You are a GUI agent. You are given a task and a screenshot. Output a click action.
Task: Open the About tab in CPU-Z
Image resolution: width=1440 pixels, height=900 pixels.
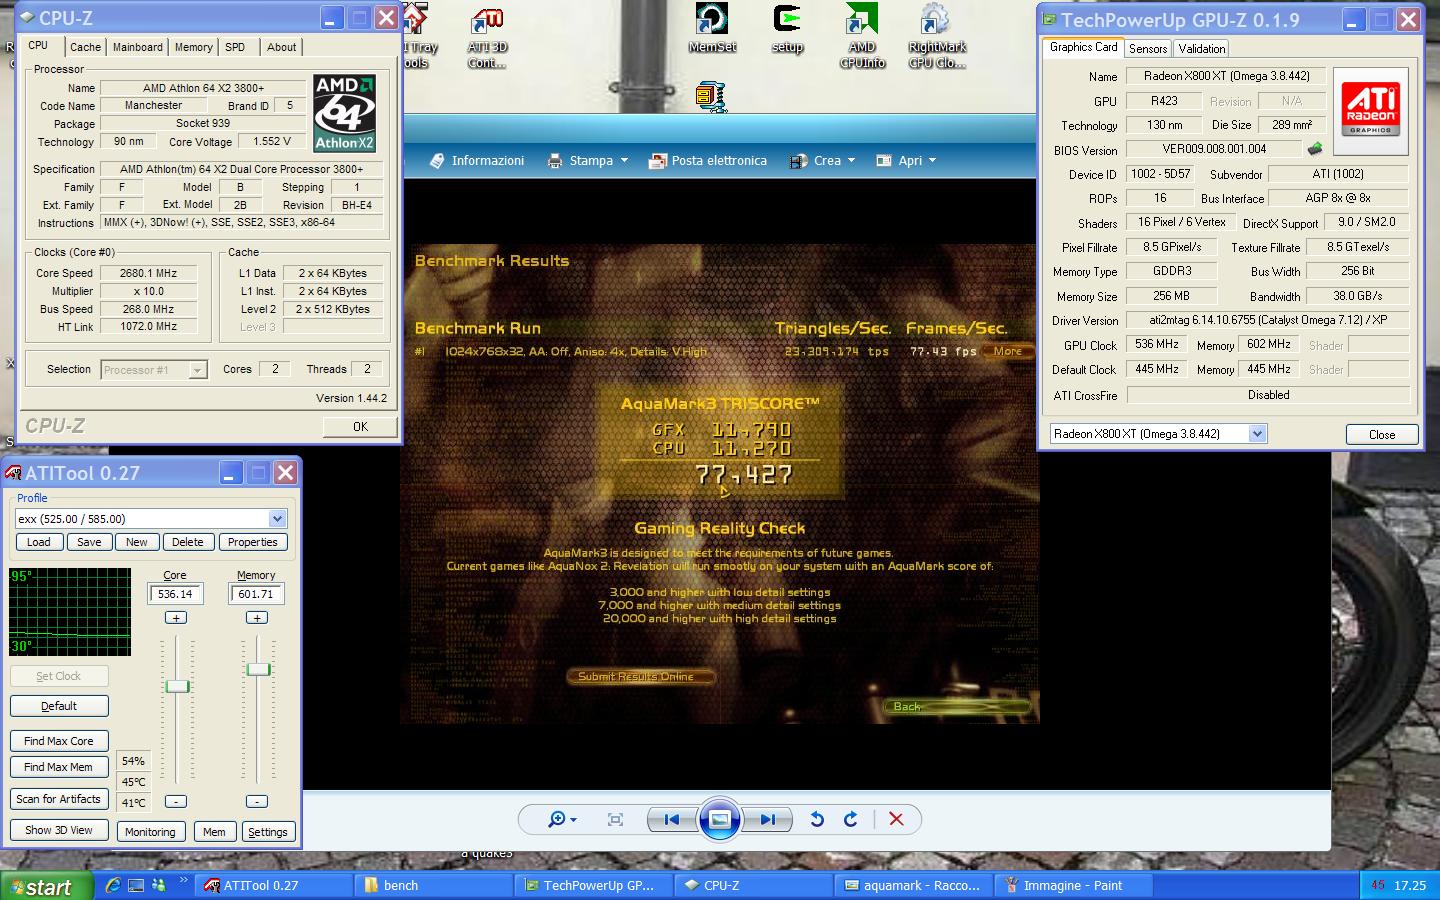[281, 47]
